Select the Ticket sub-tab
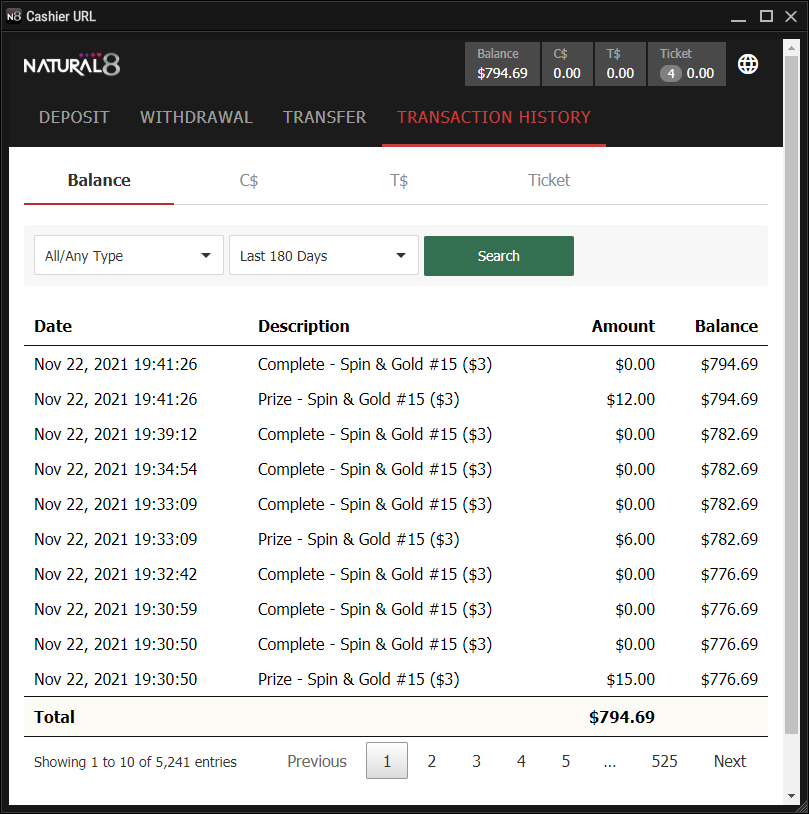 pyautogui.click(x=549, y=180)
